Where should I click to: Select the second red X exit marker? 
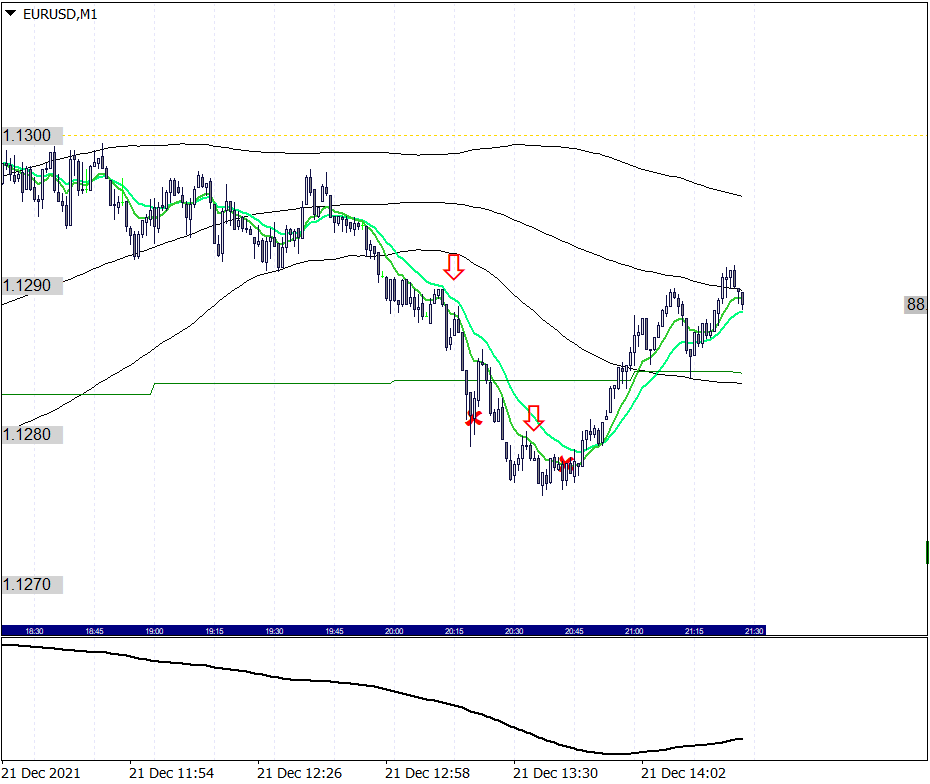(x=566, y=462)
